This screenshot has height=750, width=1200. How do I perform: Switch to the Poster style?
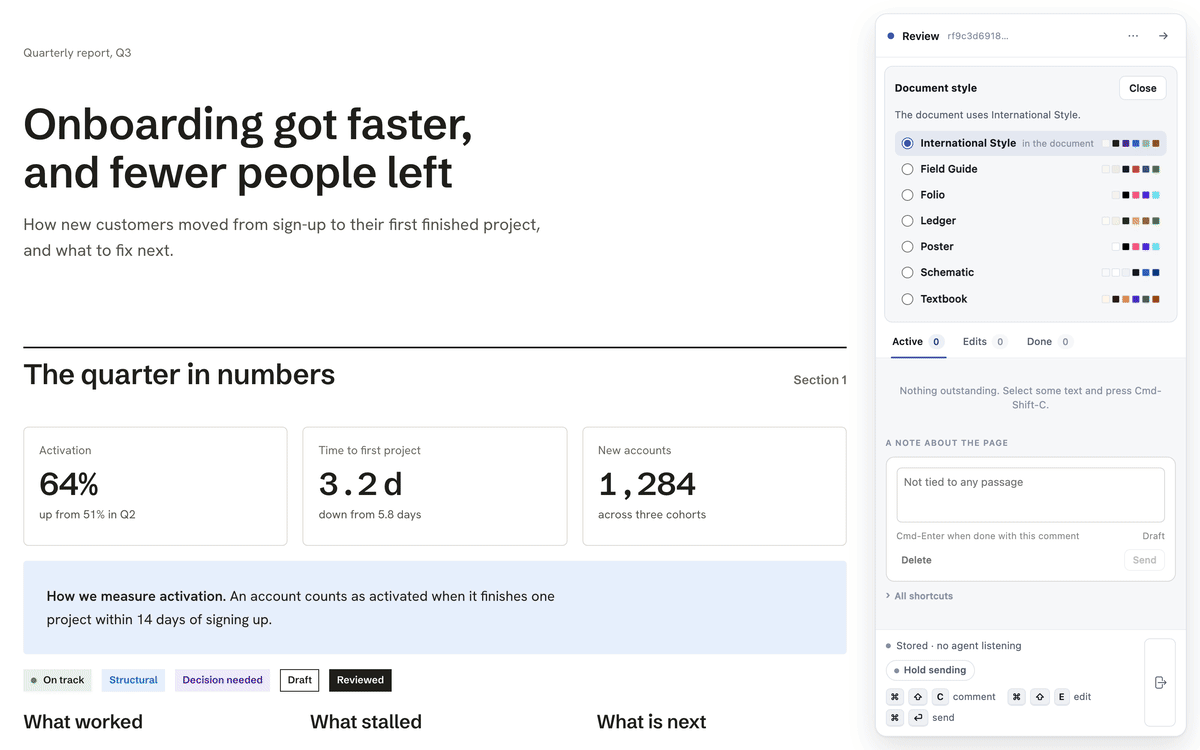pos(1030,246)
